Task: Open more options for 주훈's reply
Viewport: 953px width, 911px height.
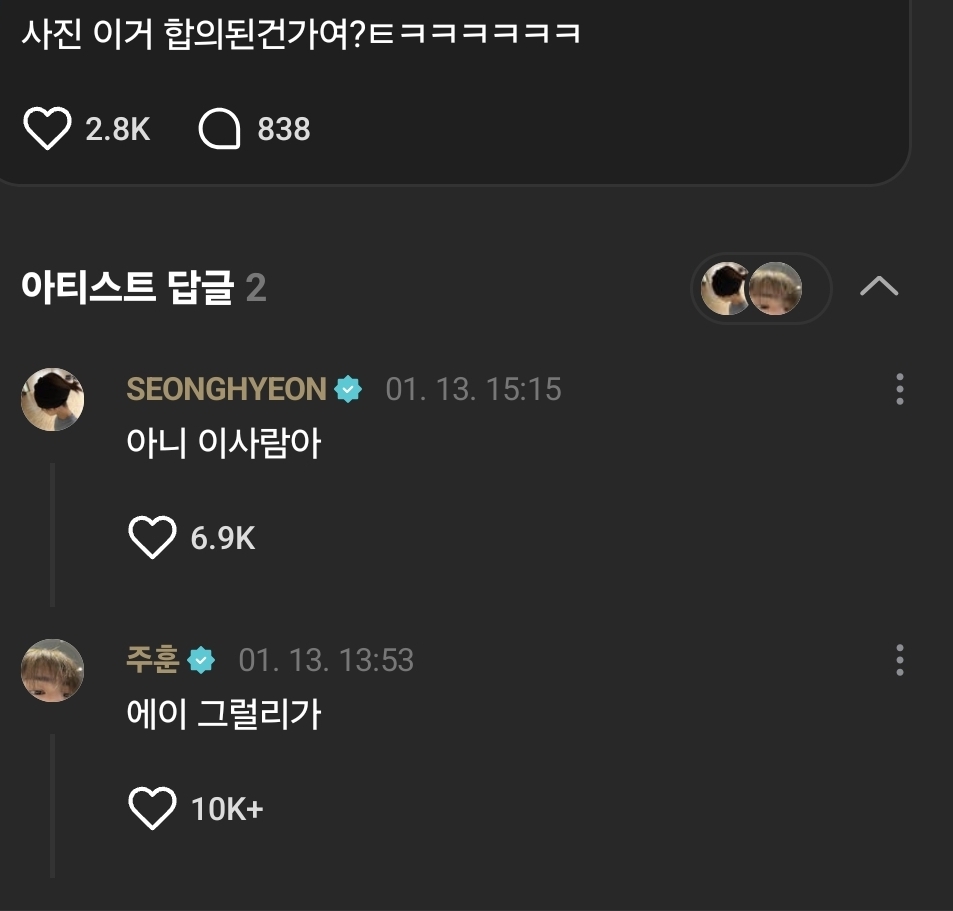Action: (900, 660)
